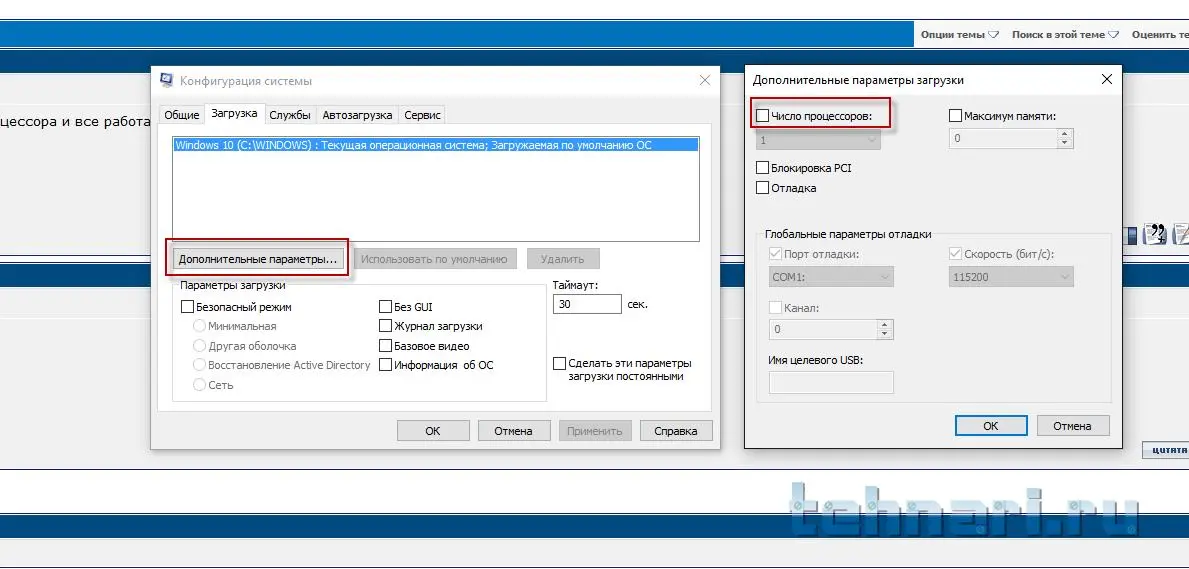Decrease the maximum memory spinner value
Image resolution: width=1189 pixels, height=569 pixels.
[1065, 143]
